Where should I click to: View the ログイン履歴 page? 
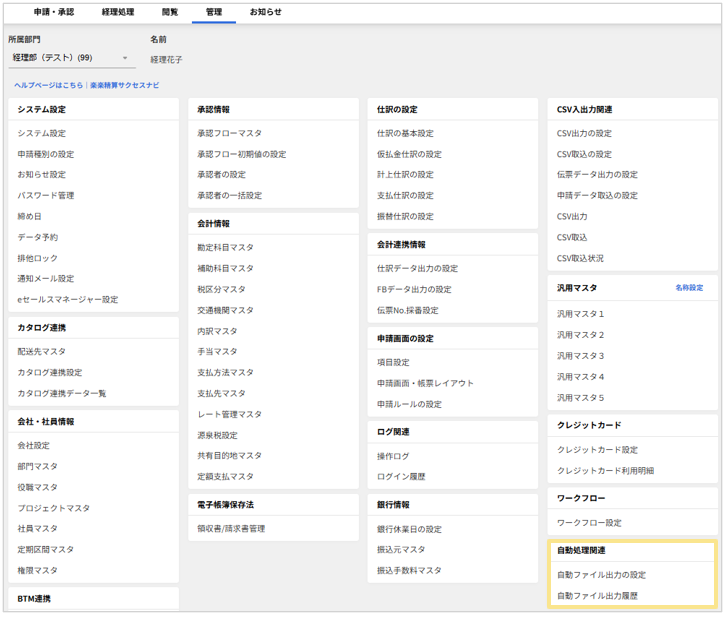pyautogui.click(x=401, y=477)
